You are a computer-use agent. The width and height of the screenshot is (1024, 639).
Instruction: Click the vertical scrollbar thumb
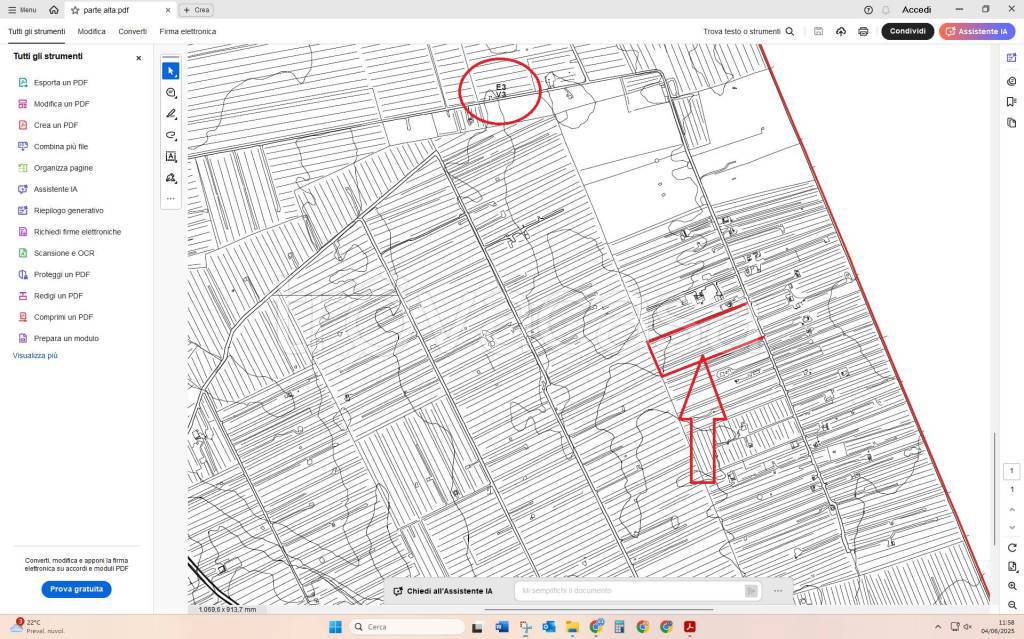995,489
